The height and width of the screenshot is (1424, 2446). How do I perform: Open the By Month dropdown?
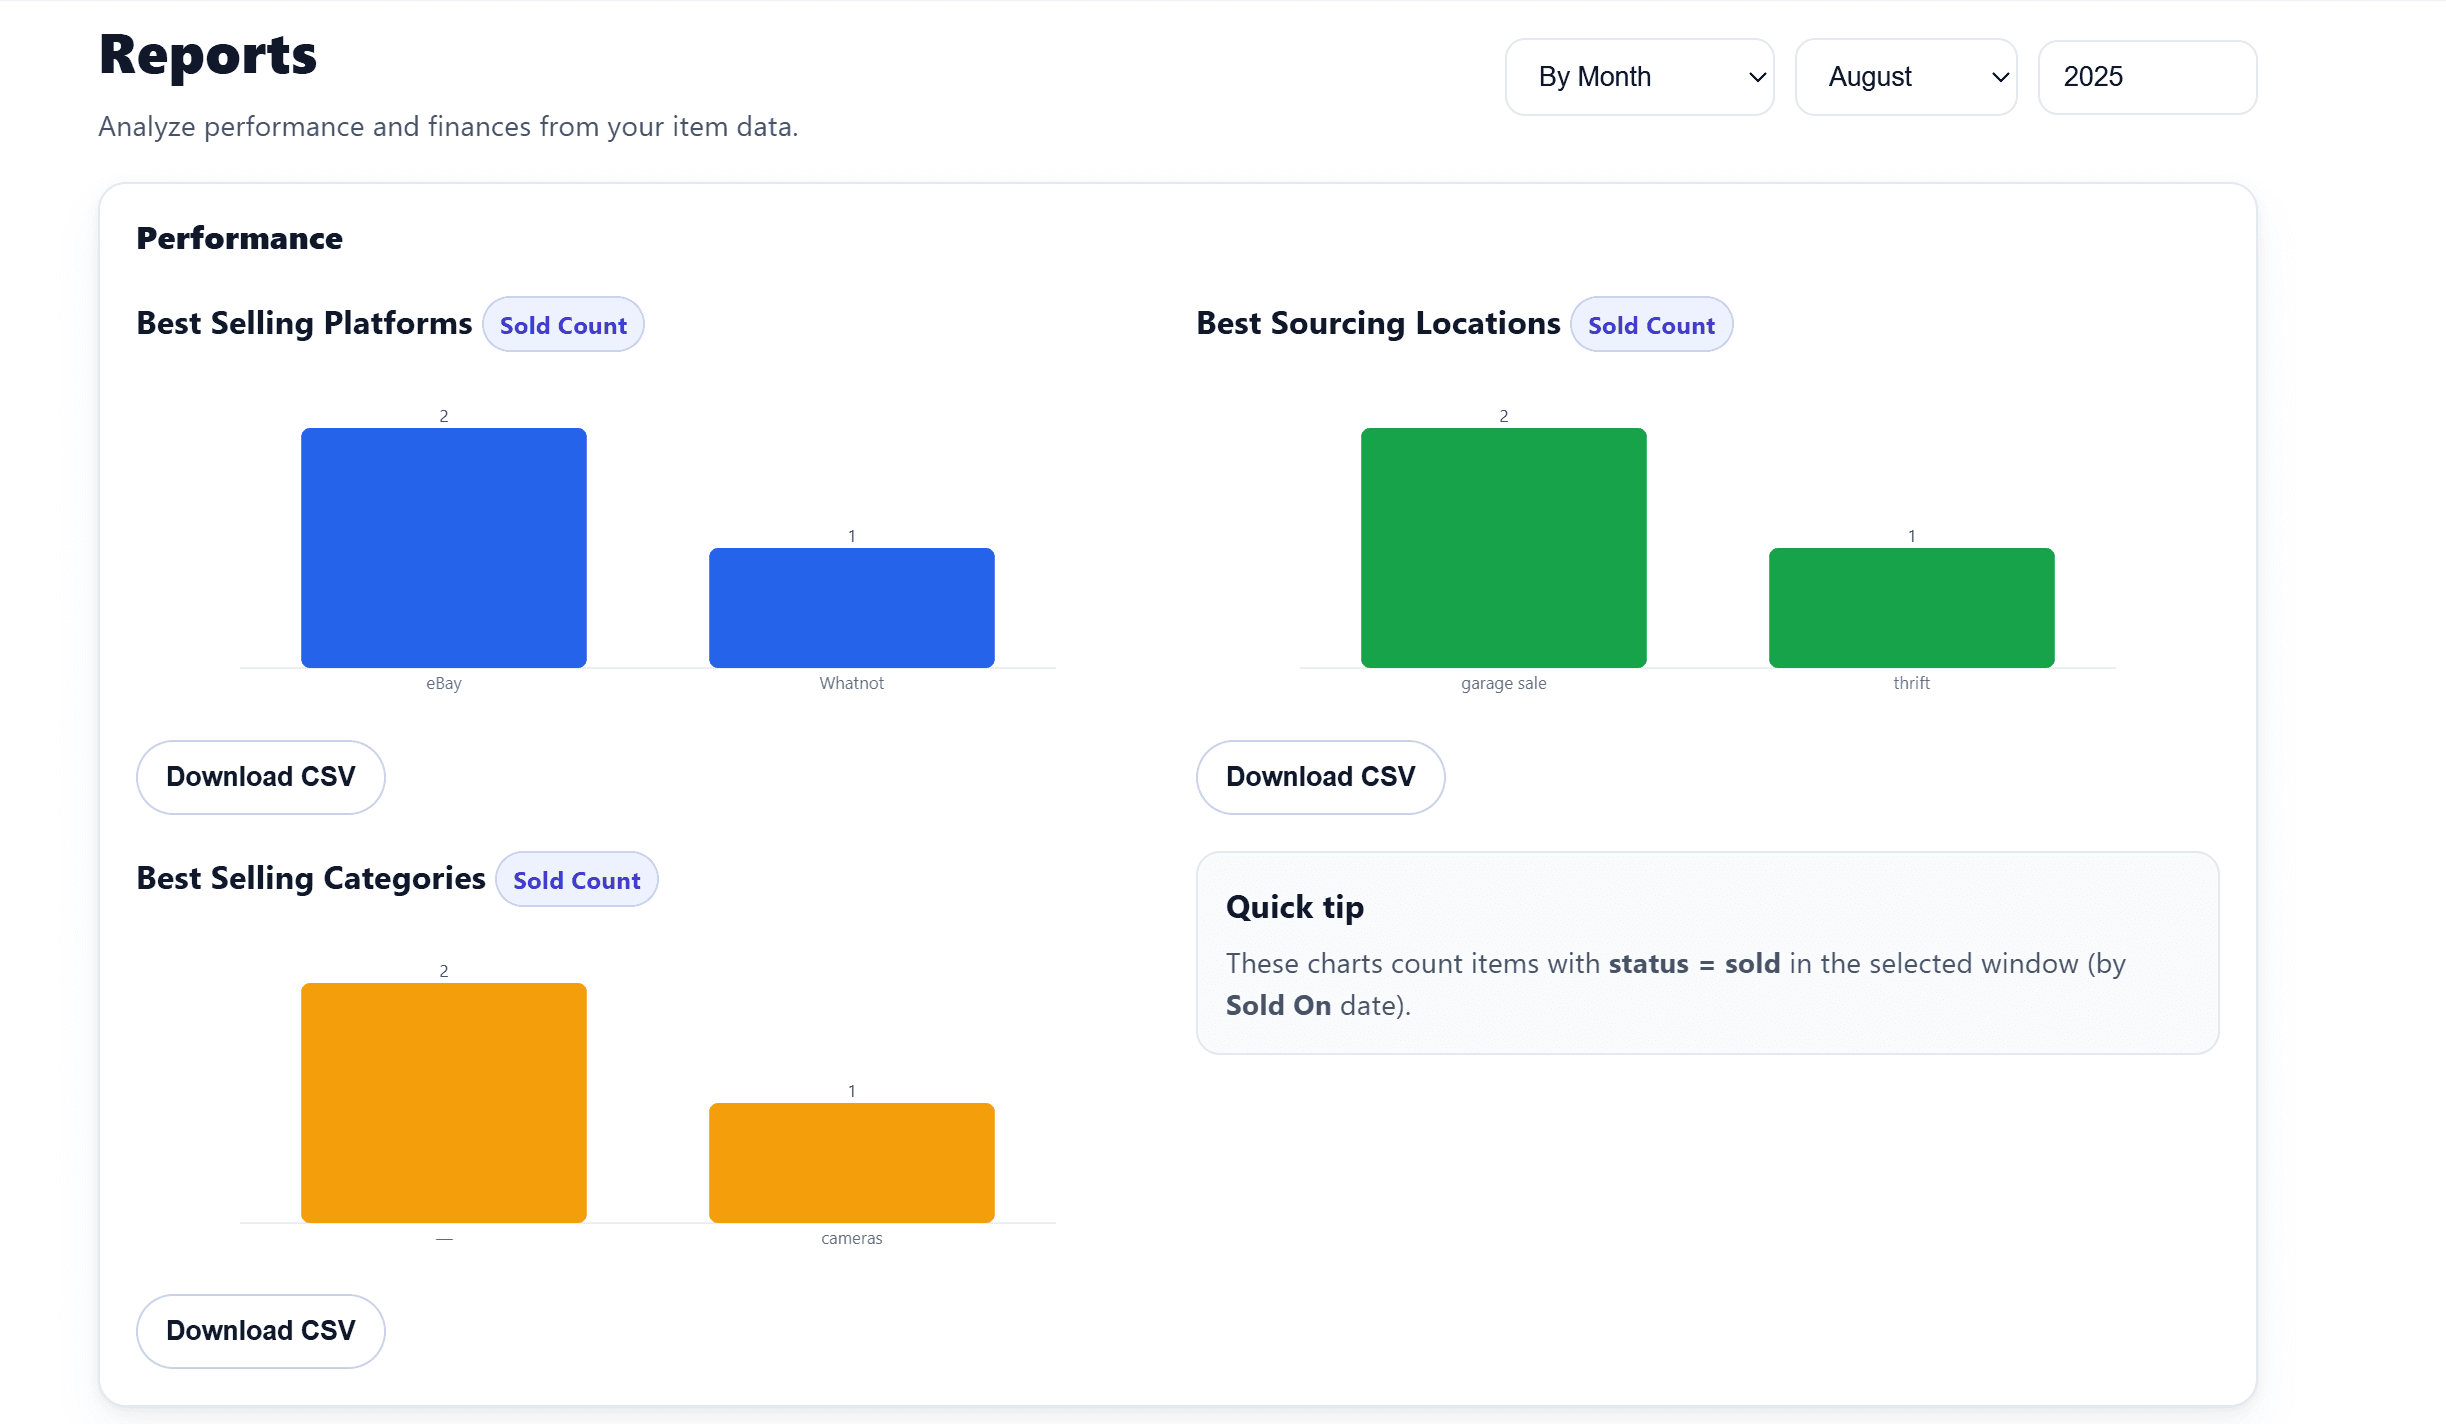1638,76
